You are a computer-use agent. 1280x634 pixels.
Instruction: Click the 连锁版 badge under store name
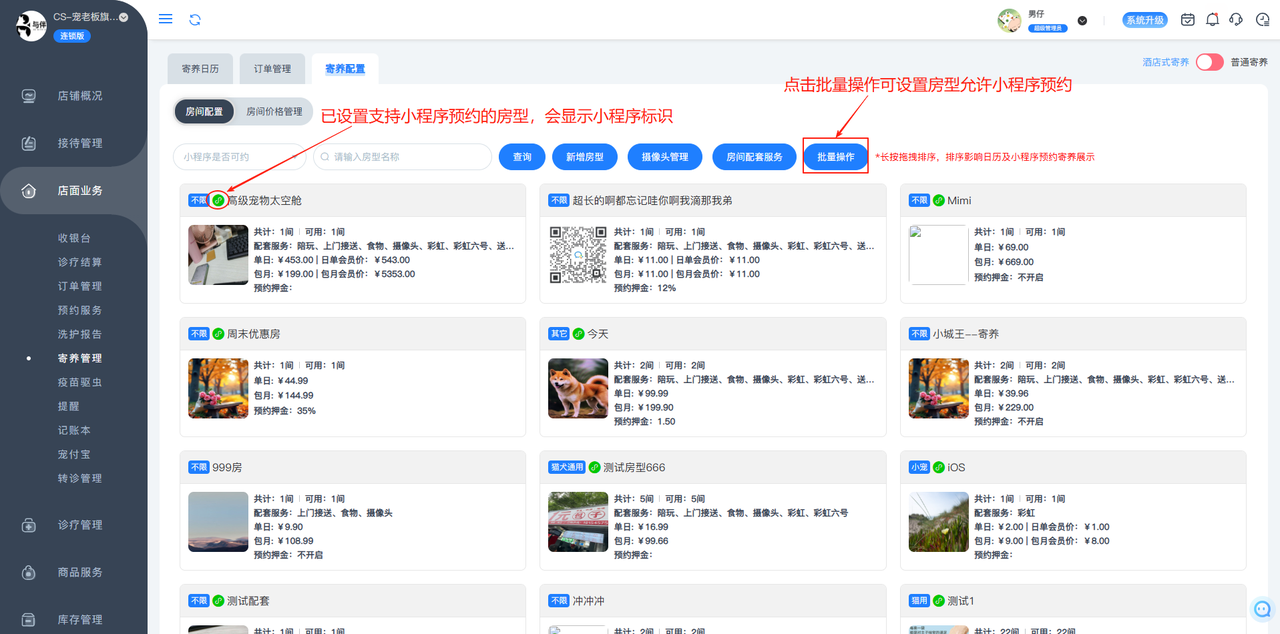tap(72, 36)
